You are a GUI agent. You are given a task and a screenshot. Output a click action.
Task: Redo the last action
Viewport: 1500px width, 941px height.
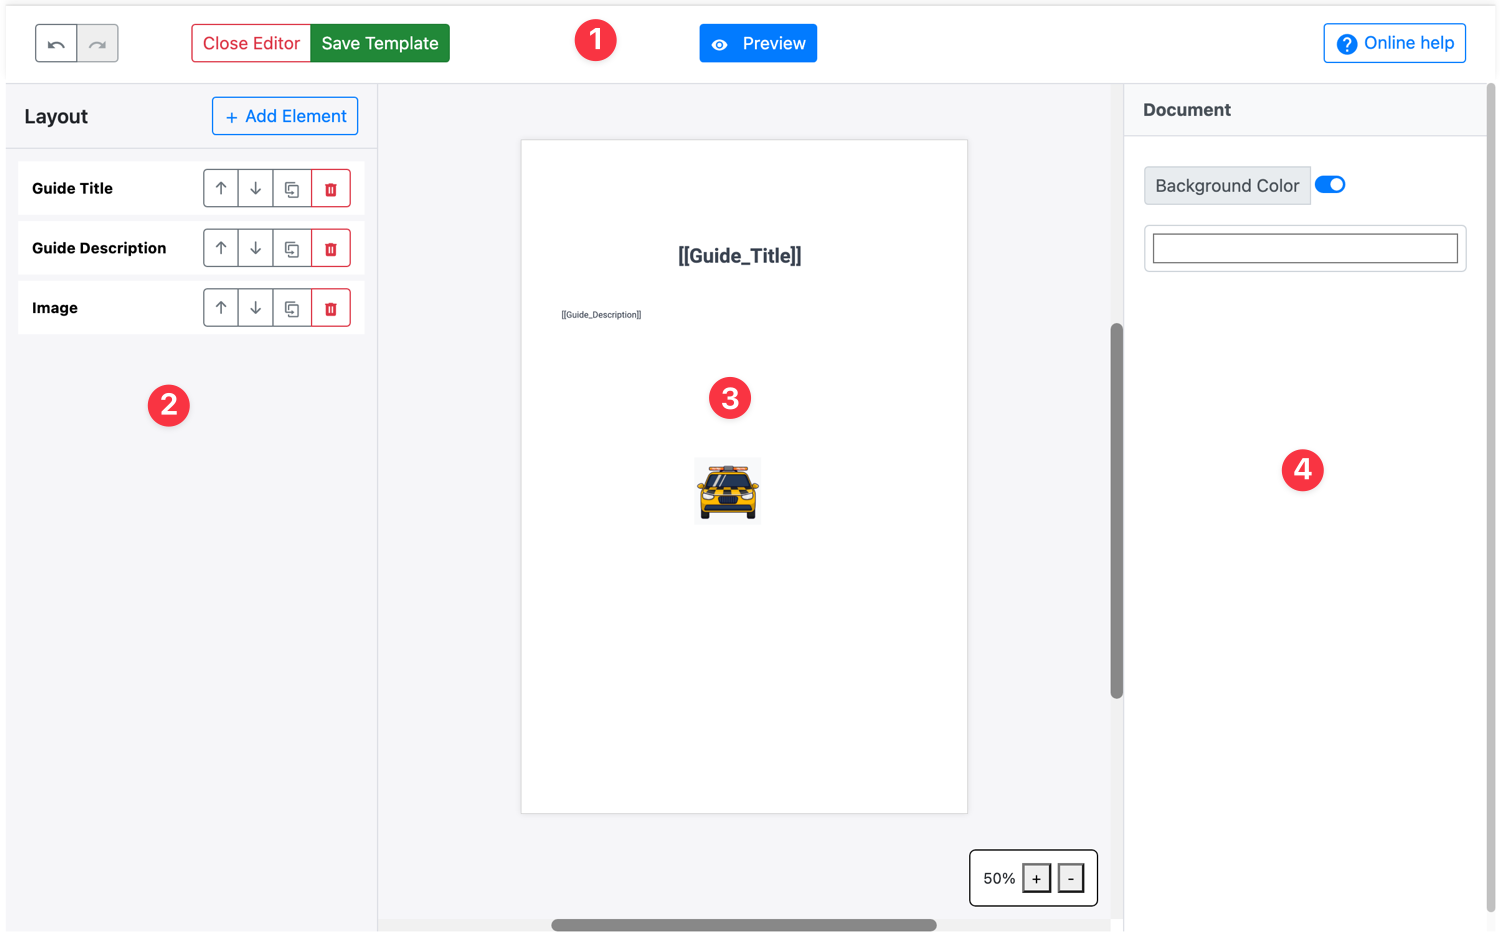coord(97,43)
